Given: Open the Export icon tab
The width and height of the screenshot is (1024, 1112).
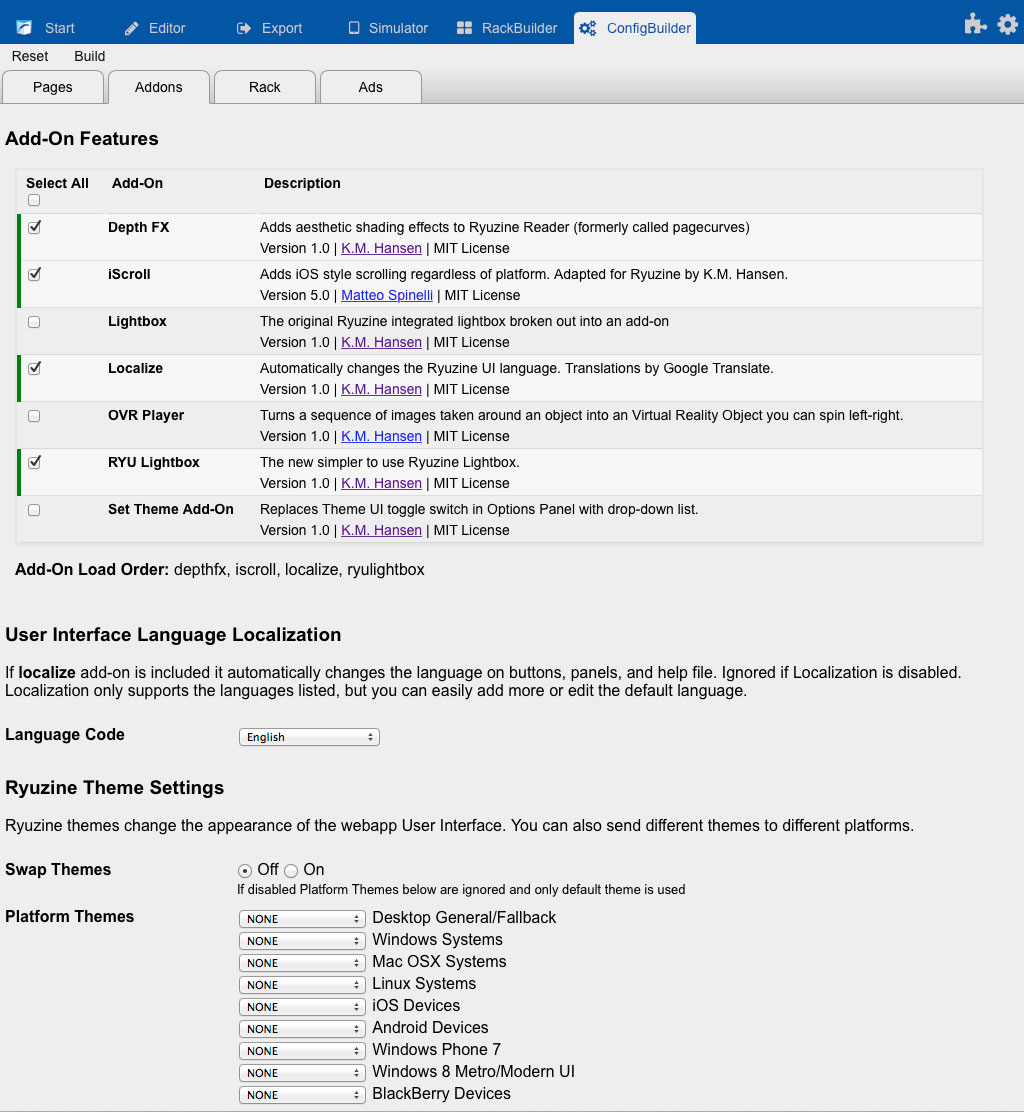Looking at the screenshot, I should (x=244, y=28).
